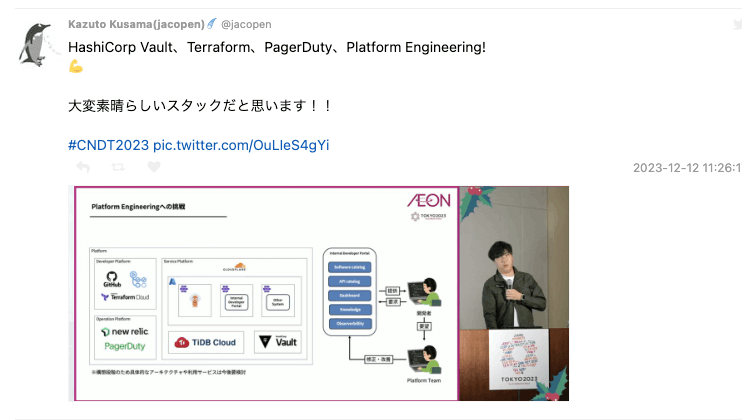This screenshot has width=742, height=420.
Task: Open pic.twitter.com/OuLIeS4gYi link
Action: pyautogui.click(x=241, y=145)
